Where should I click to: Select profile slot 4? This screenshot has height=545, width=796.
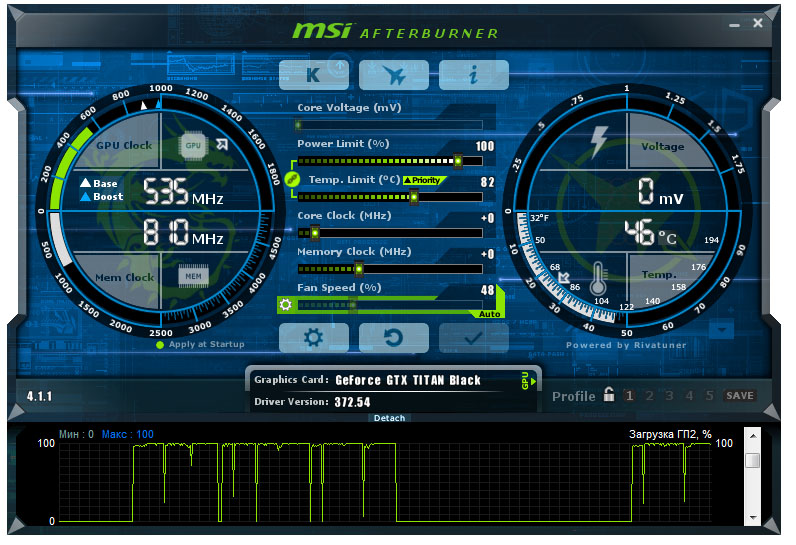point(689,396)
